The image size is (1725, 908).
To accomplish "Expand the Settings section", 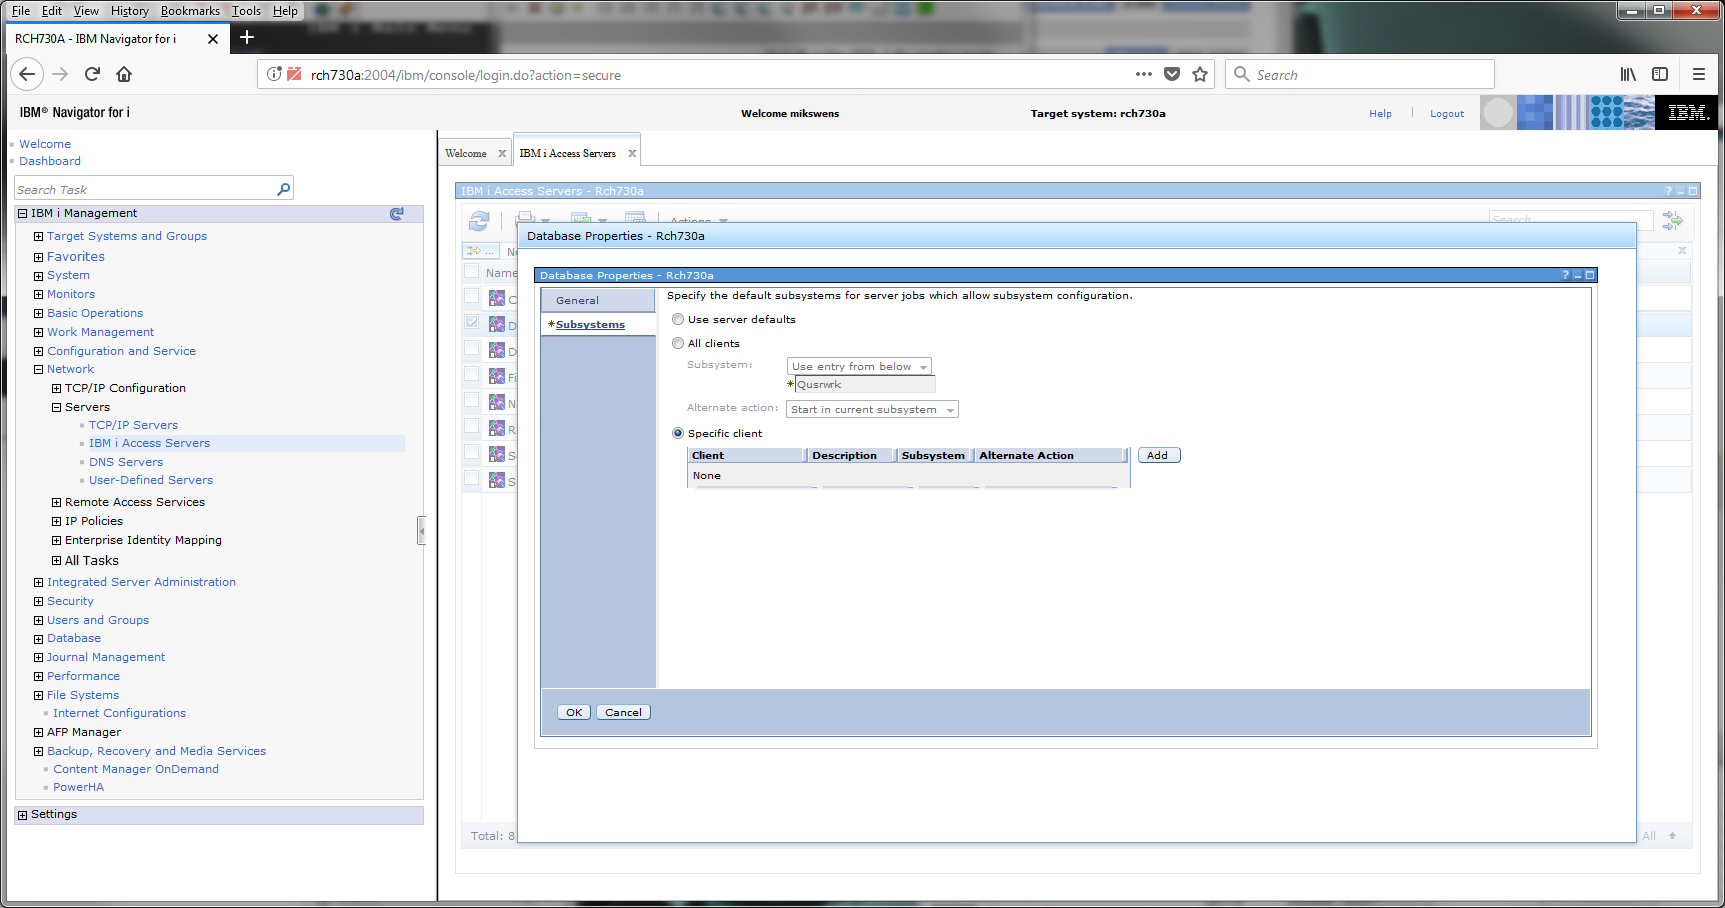I will (x=22, y=815).
